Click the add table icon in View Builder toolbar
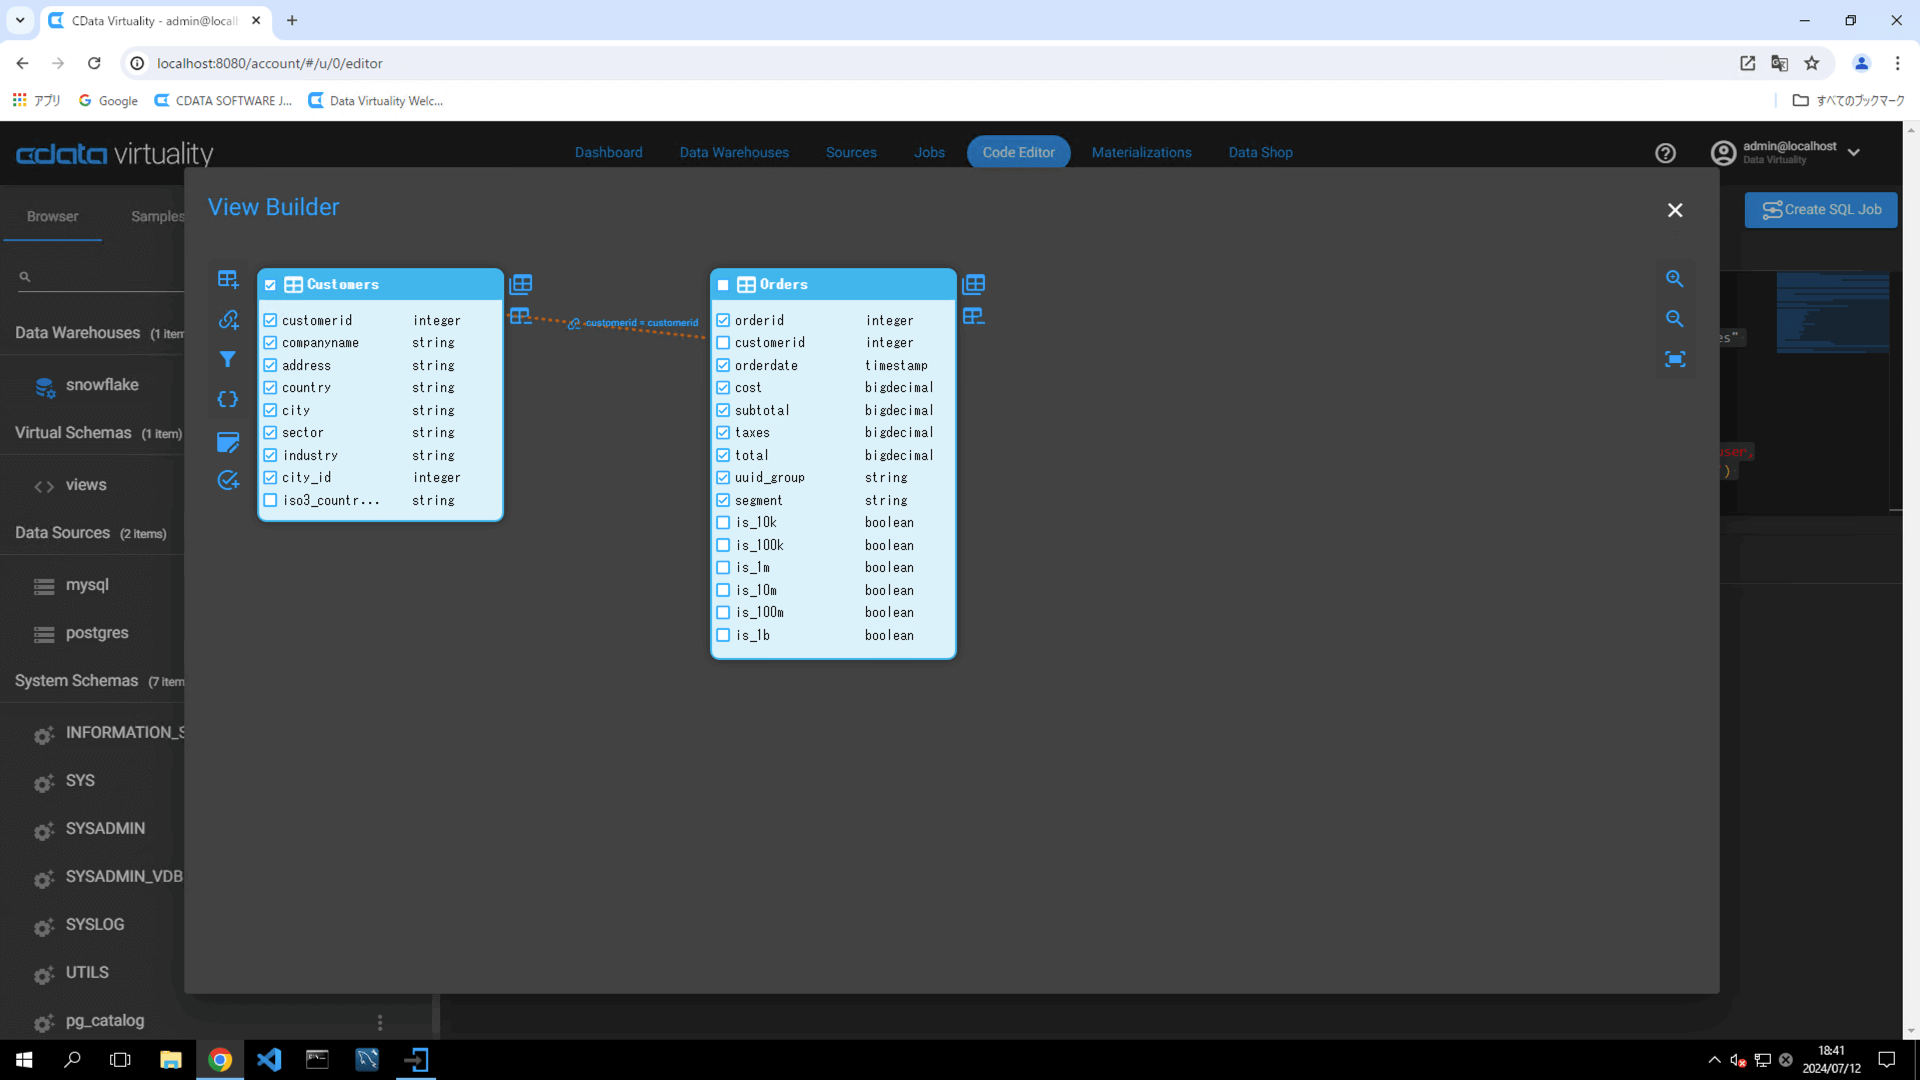The image size is (1920, 1080). click(x=228, y=279)
